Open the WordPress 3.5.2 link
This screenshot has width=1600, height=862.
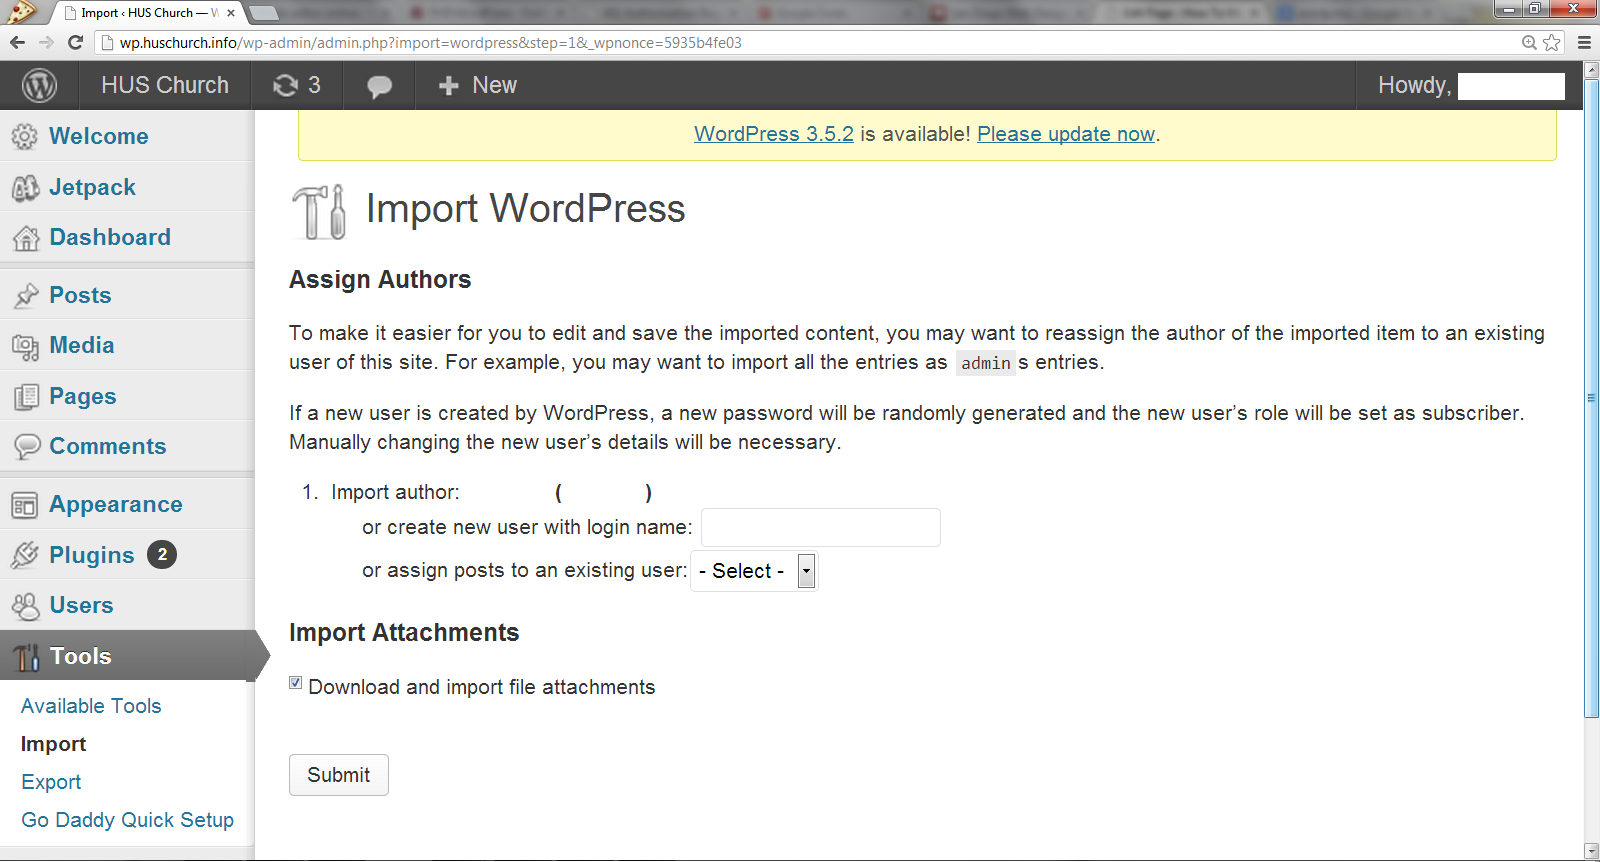pyautogui.click(x=774, y=134)
